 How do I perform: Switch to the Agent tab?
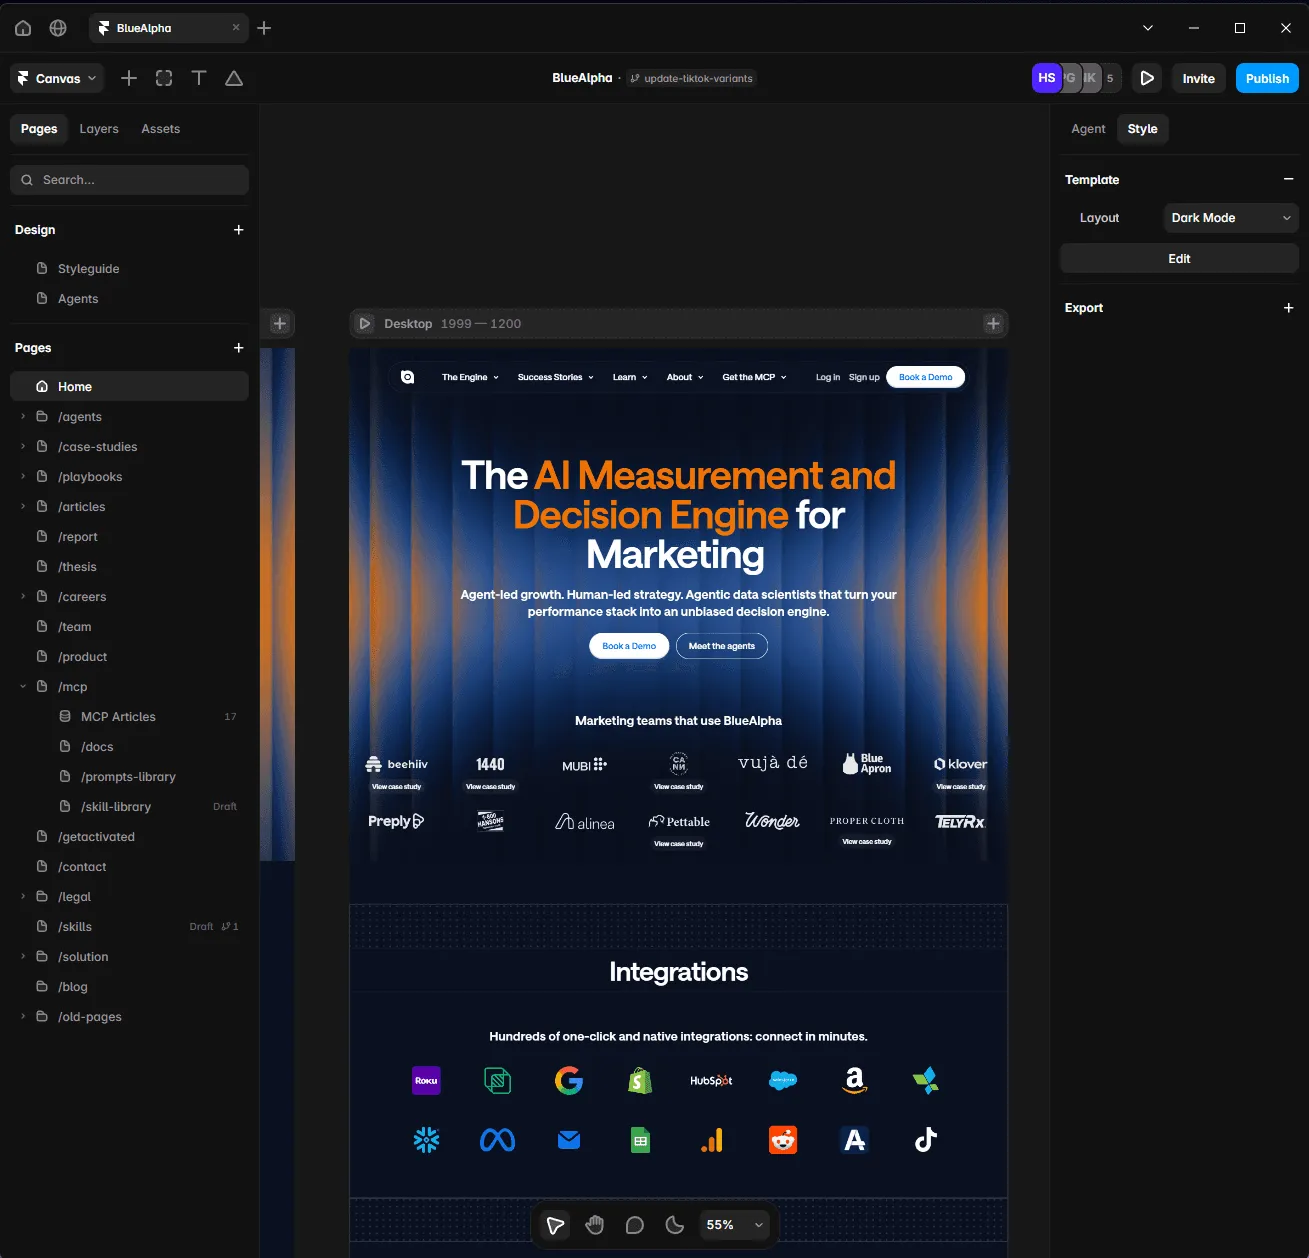pos(1088,129)
